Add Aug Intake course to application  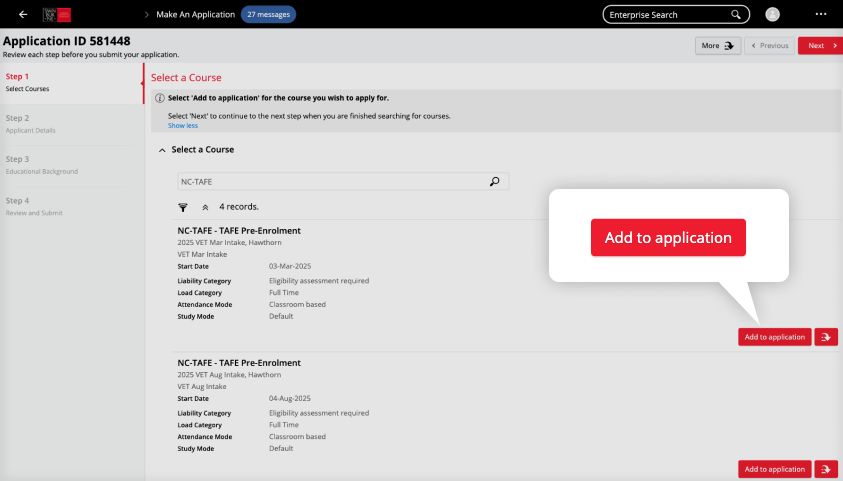[x=774, y=469]
